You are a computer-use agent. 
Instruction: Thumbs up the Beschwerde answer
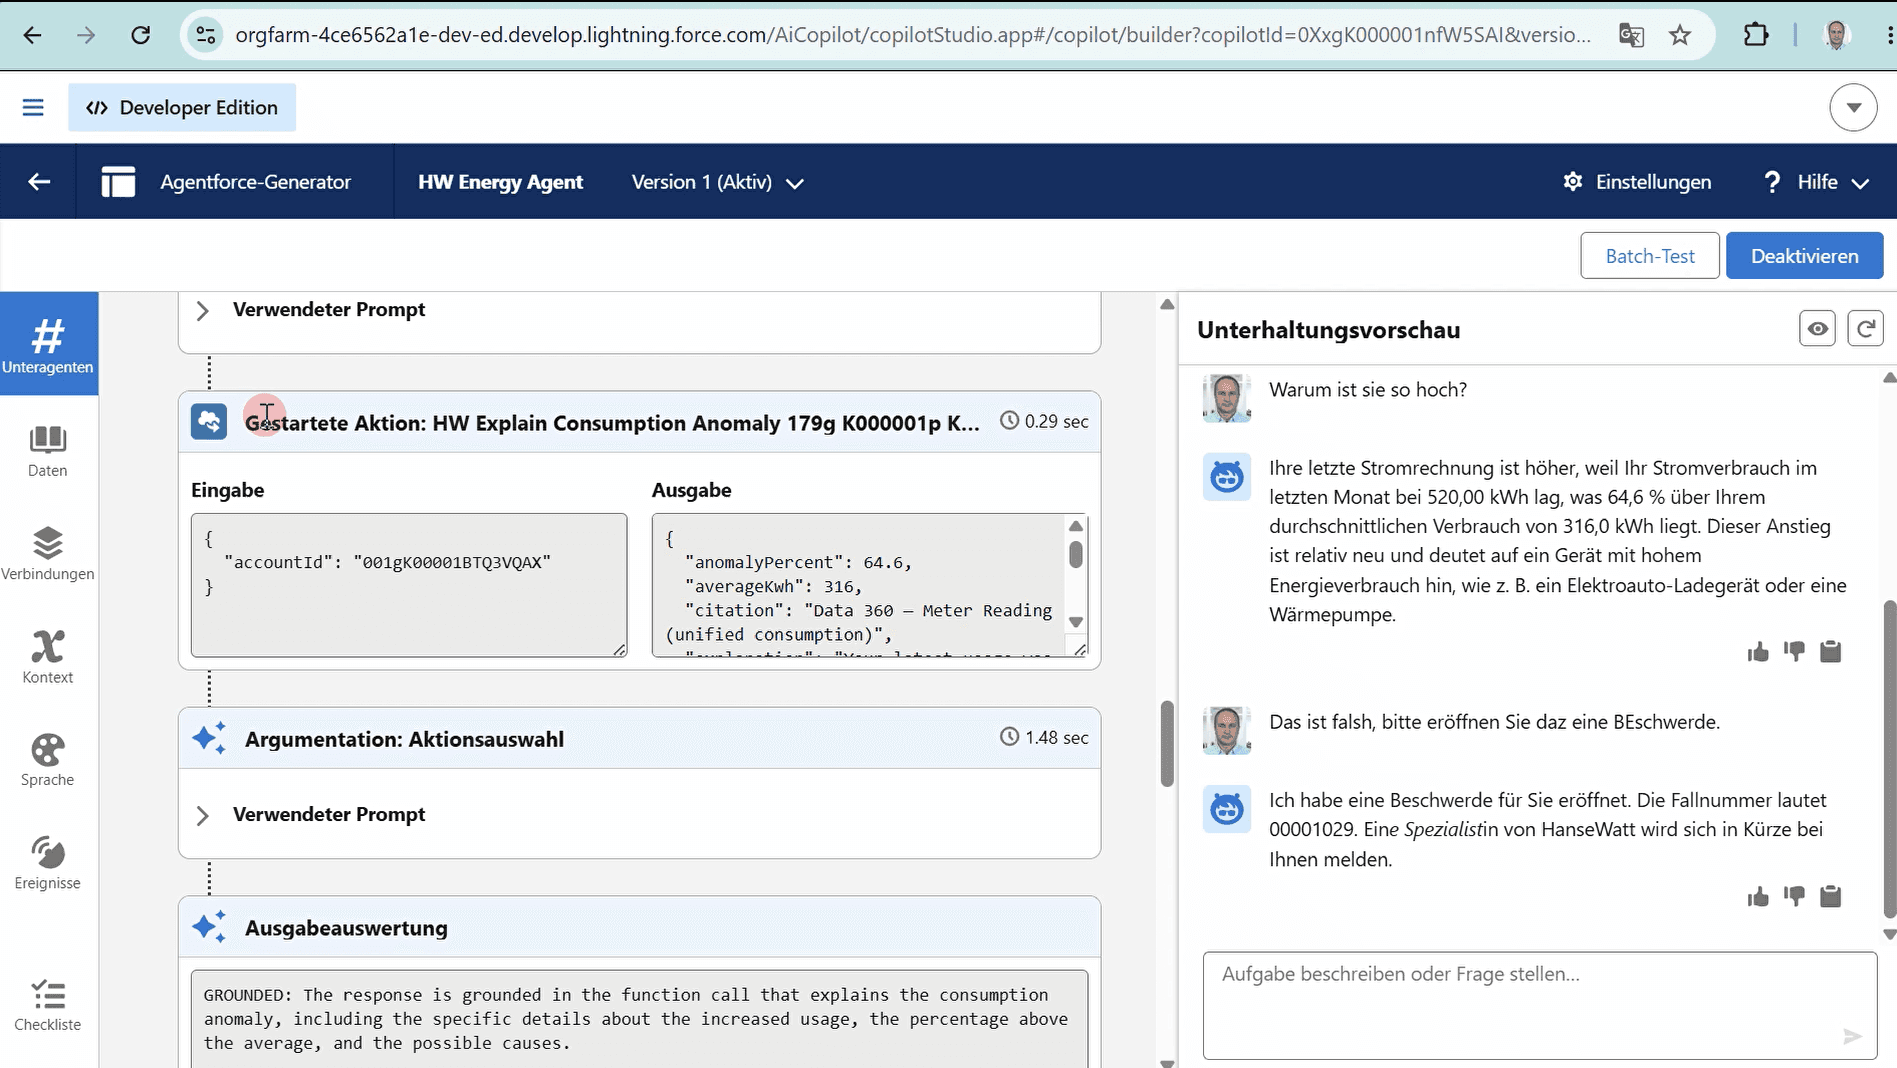tap(1758, 896)
